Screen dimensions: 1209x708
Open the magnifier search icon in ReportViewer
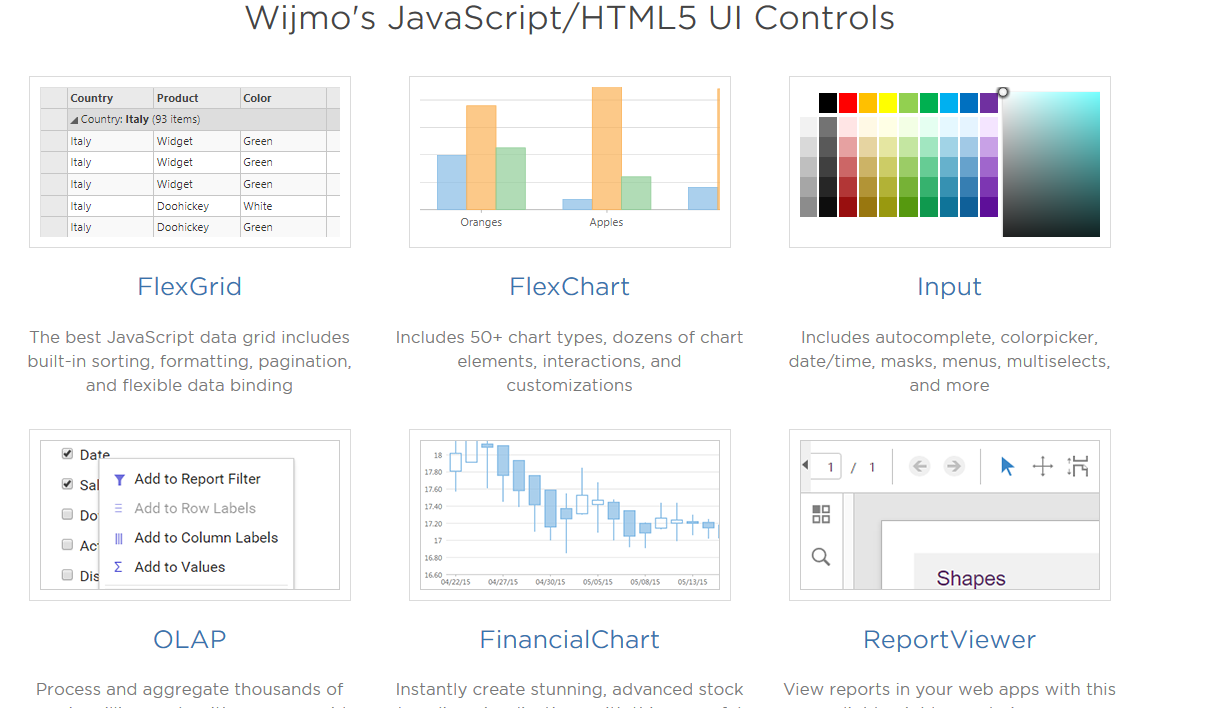click(821, 557)
